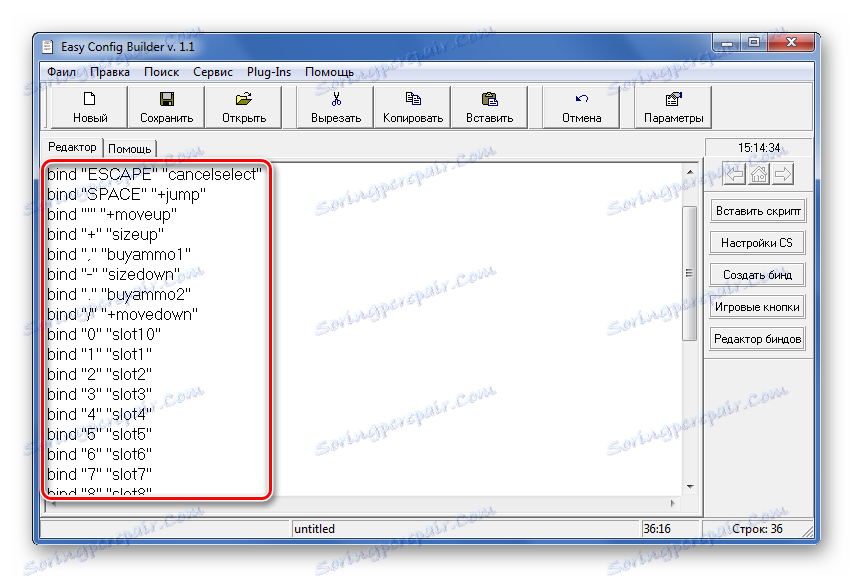Open the Правка menu

pos(109,72)
